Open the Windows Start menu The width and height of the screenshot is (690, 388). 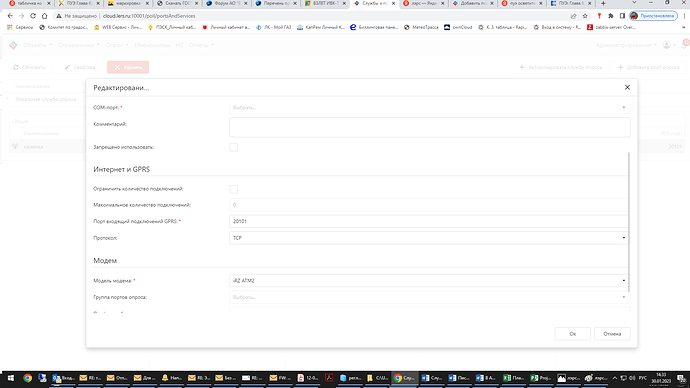click(x=11, y=378)
